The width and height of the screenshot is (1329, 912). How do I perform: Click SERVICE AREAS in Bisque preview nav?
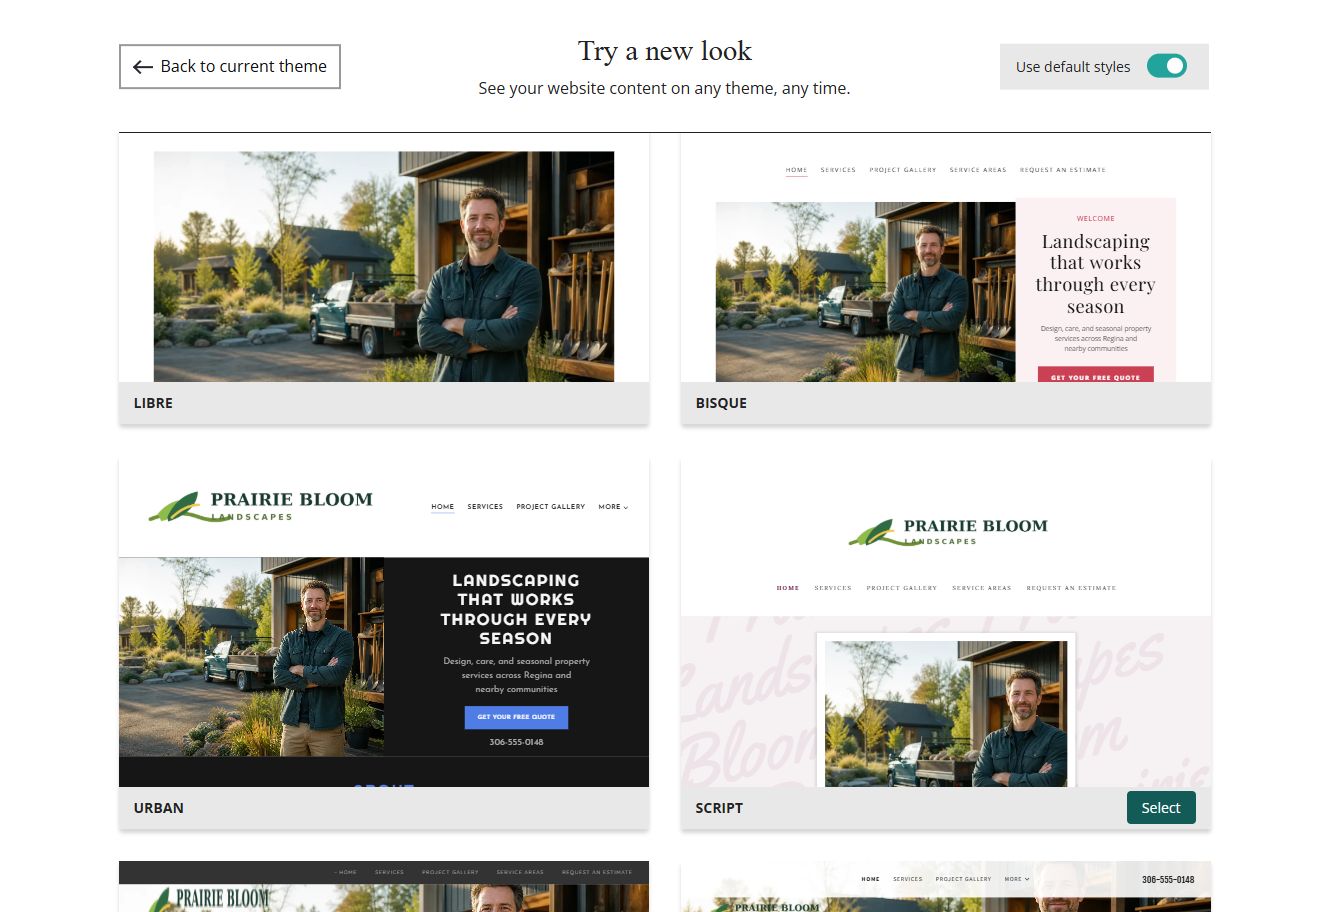click(978, 170)
